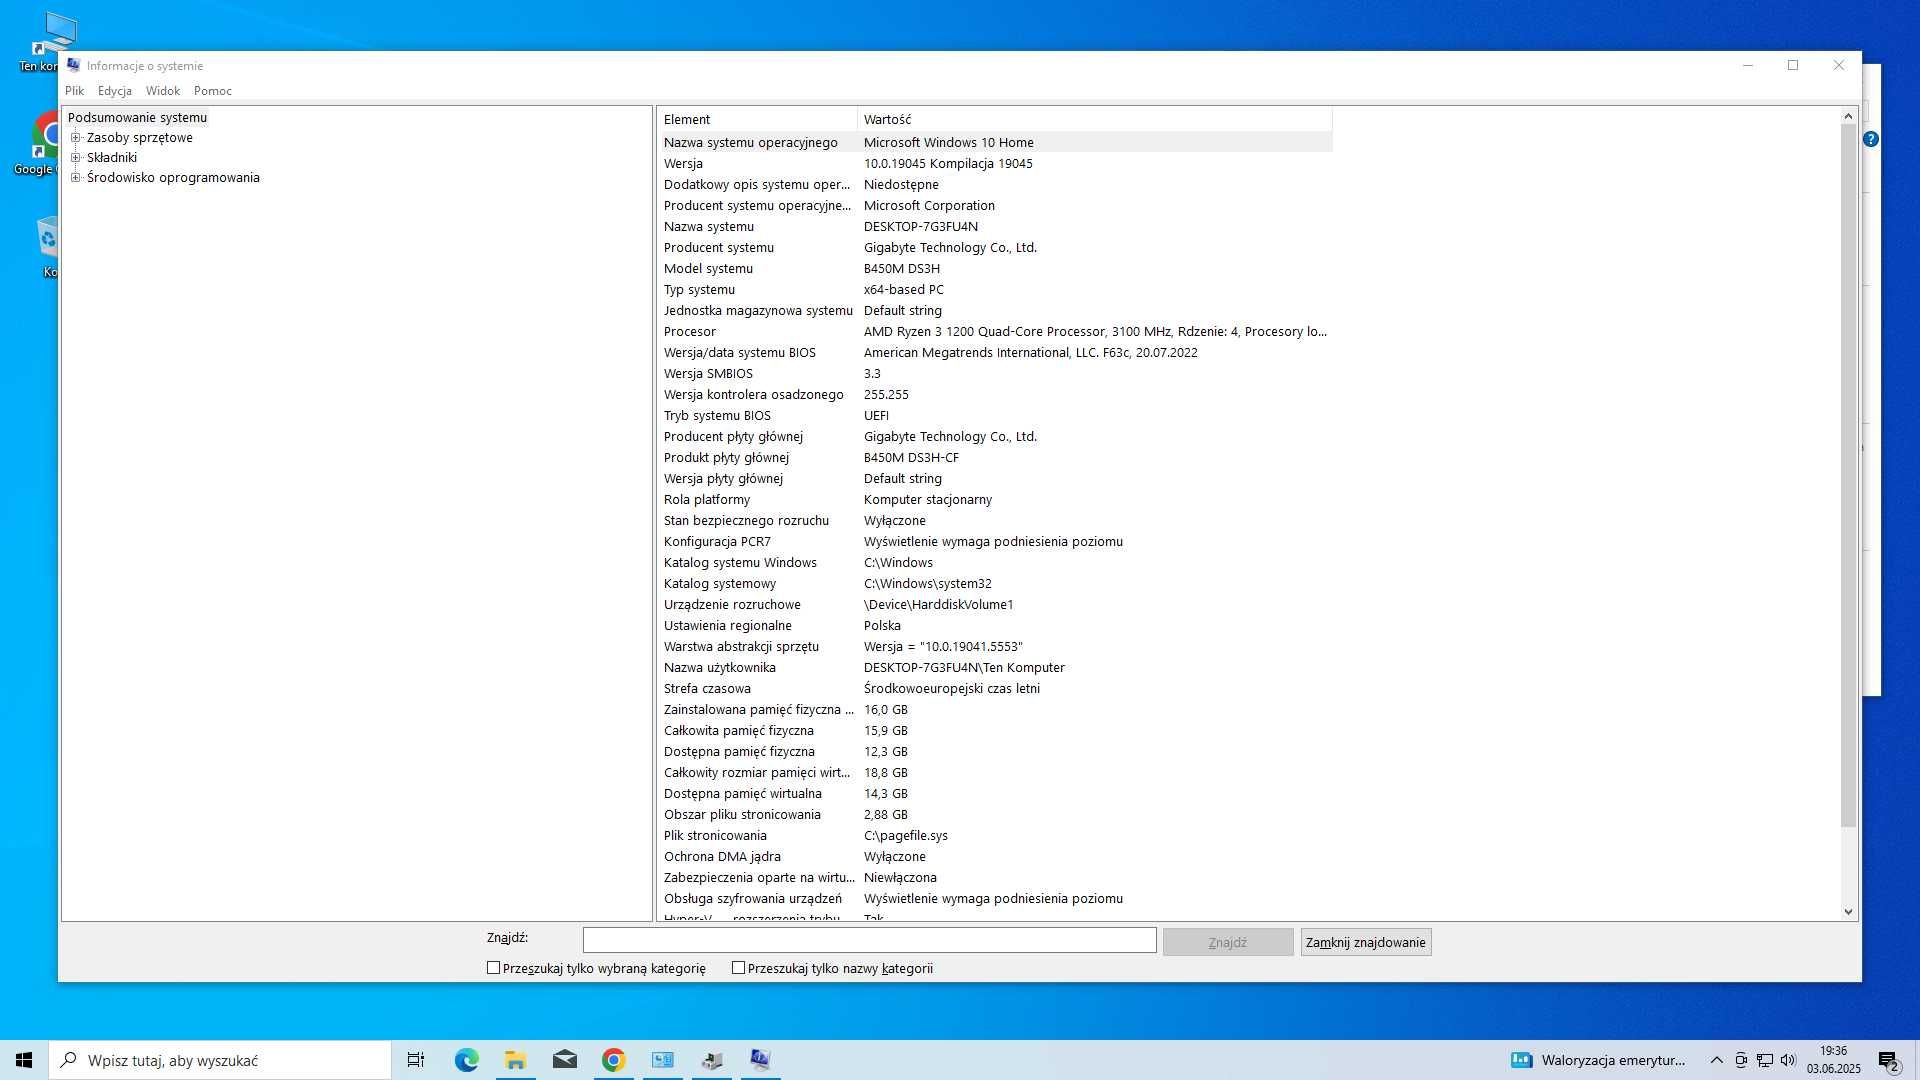Click scrollbar down arrow in details pane

coord(1848,912)
